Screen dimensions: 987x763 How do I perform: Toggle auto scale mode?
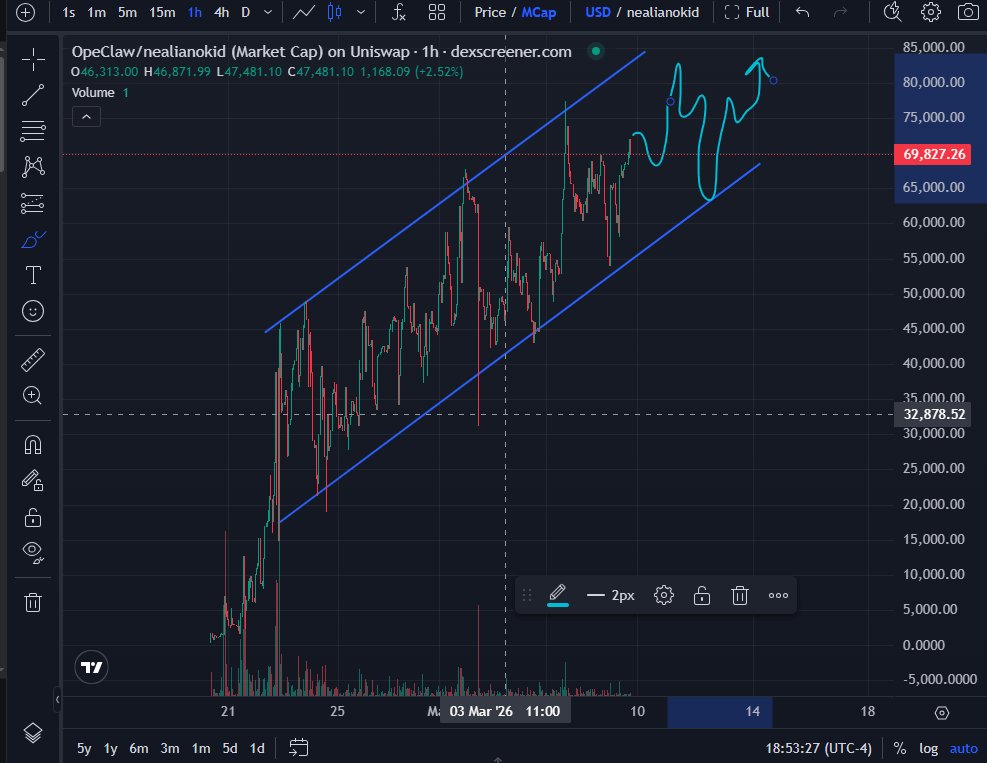pos(964,748)
